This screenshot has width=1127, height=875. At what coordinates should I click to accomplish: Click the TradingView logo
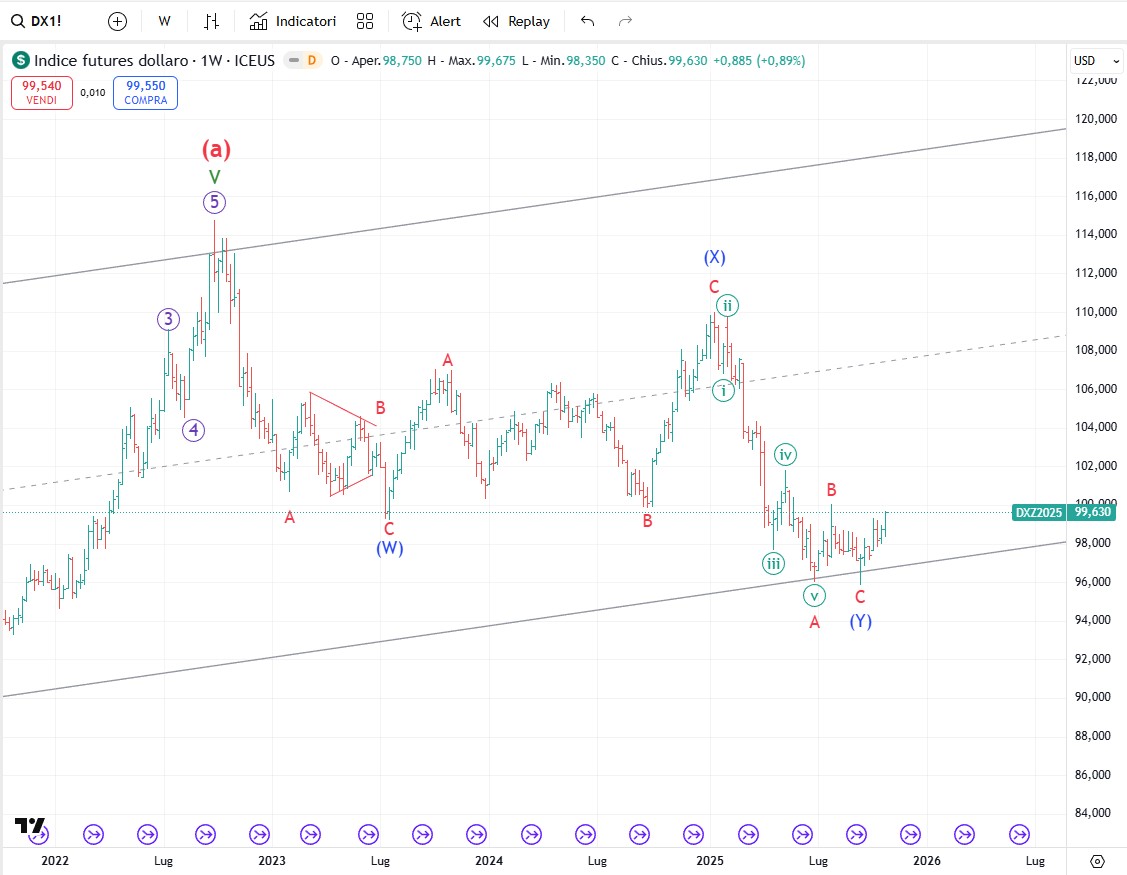coord(30,826)
